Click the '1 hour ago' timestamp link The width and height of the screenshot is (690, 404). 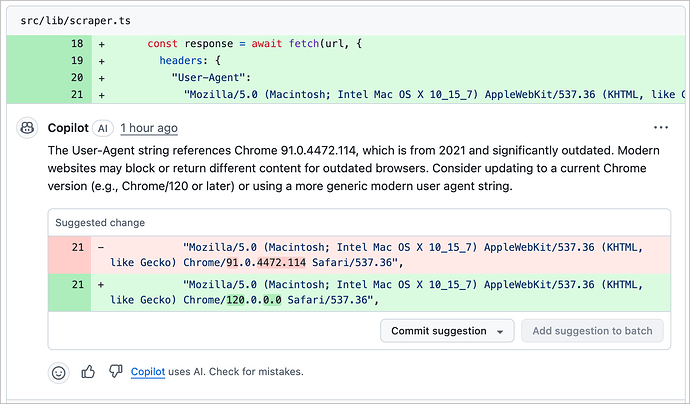tap(149, 128)
